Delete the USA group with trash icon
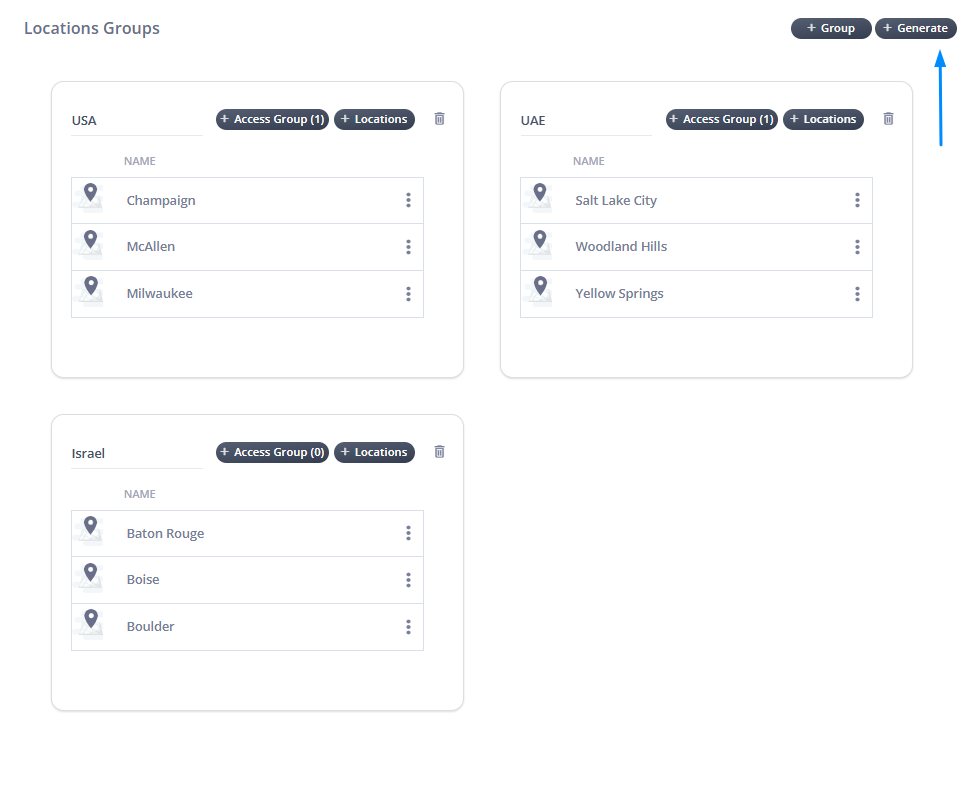 (x=439, y=119)
